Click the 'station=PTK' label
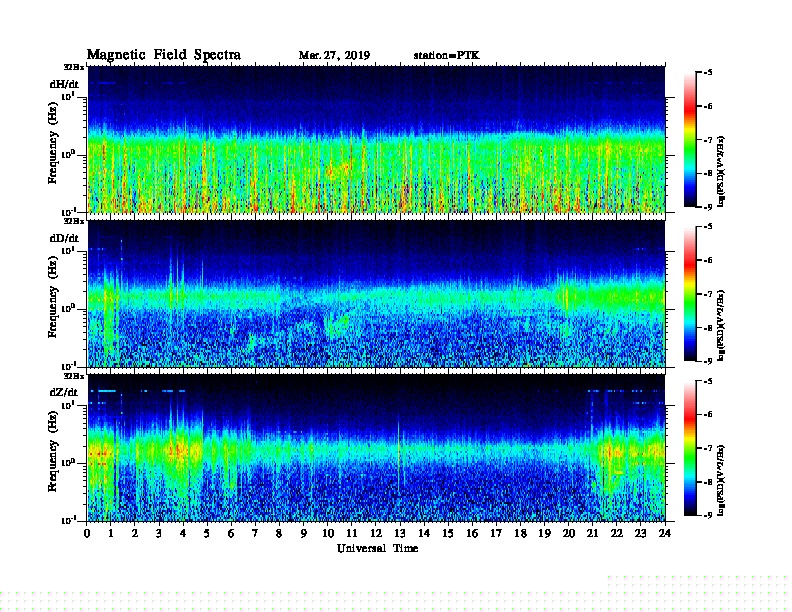The image size is (792, 612). click(x=447, y=55)
